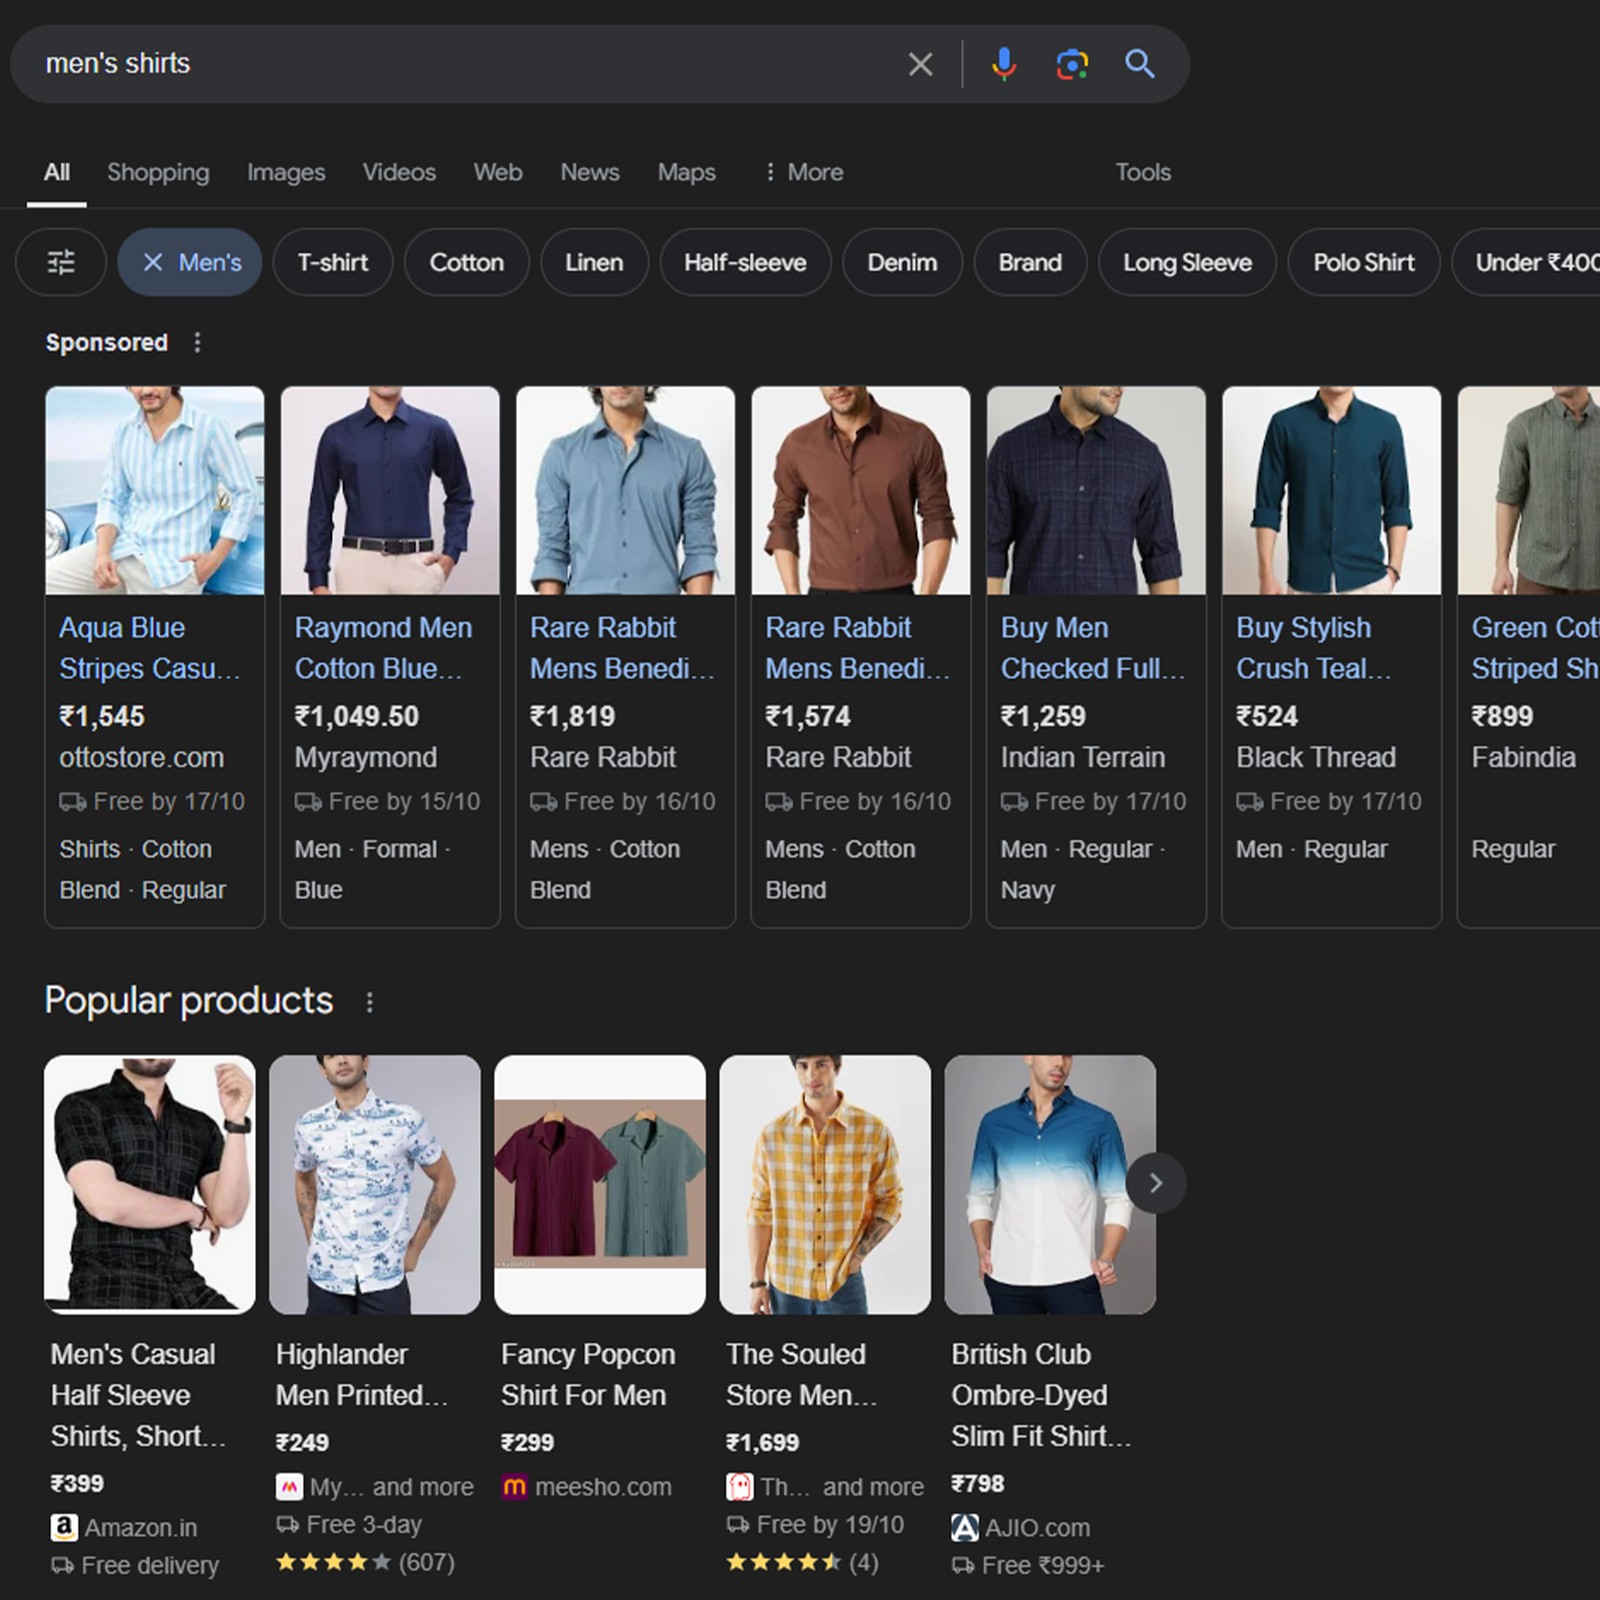This screenshot has height=1600, width=1600.
Task: Open Buy Stylish Crush Teal shirt link
Action: tap(1314, 648)
